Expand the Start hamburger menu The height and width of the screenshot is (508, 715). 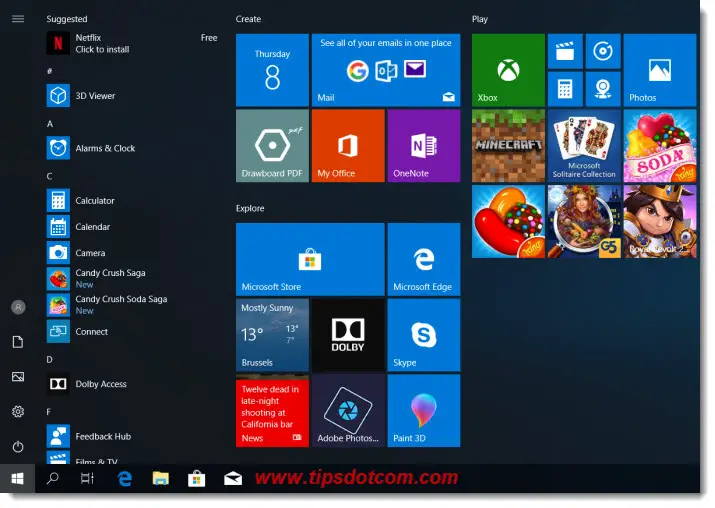18,19
